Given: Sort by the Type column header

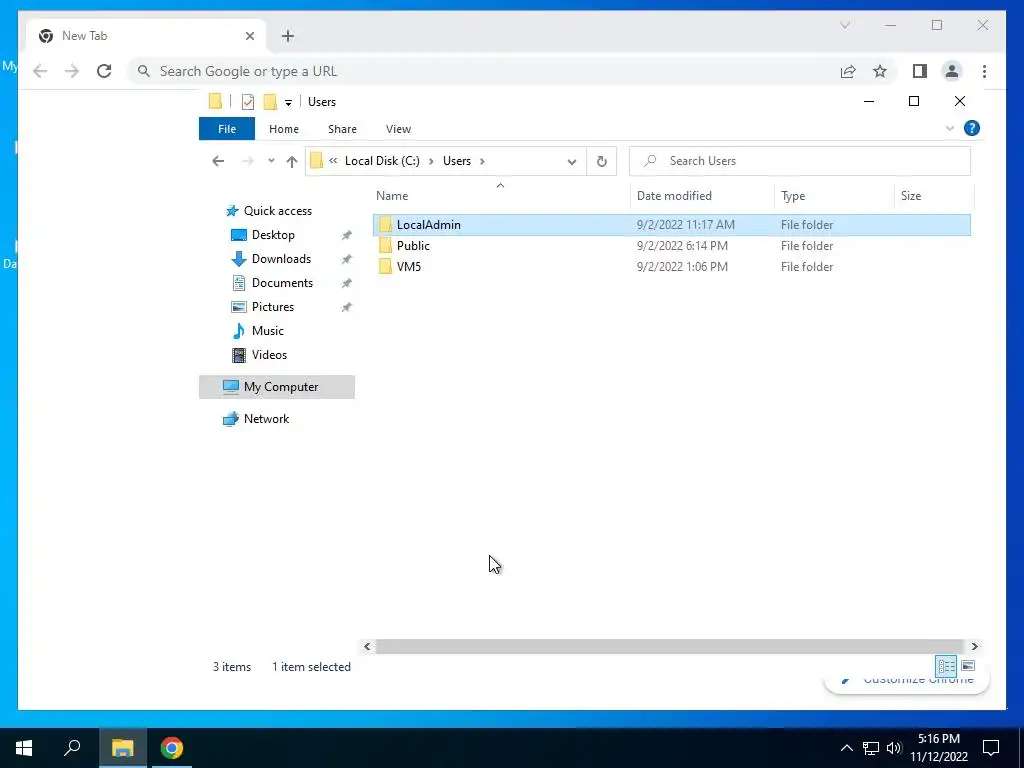Looking at the screenshot, I should (x=793, y=196).
